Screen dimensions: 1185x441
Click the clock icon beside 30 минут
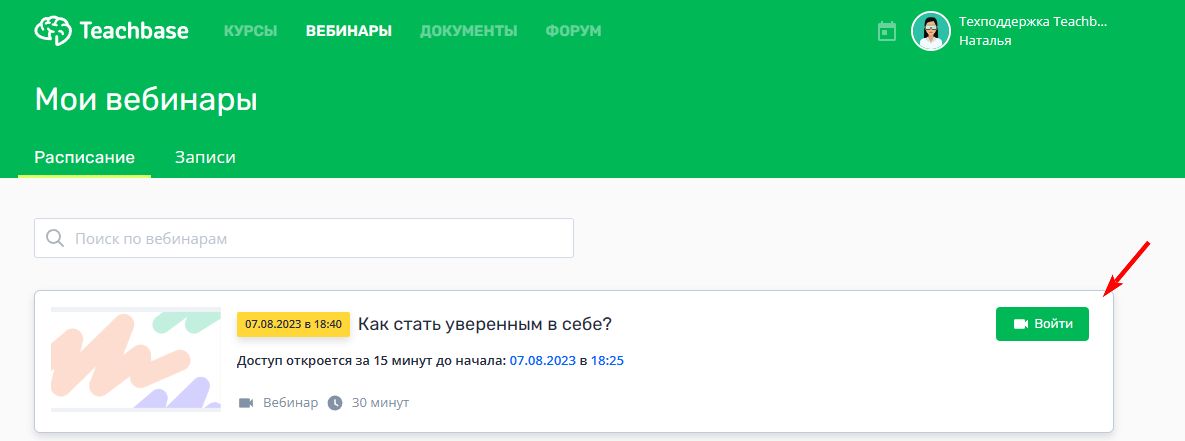pos(335,402)
